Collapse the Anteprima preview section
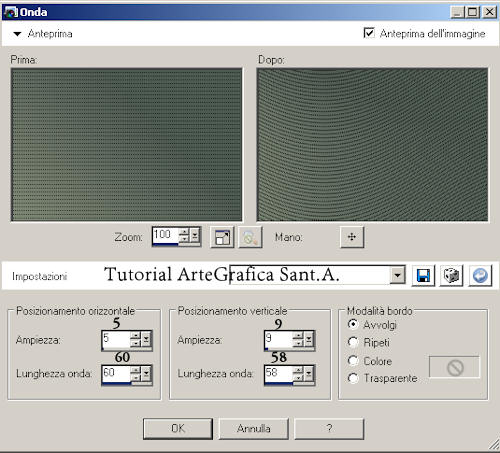The height and width of the screenshot is (453, 500). pyautogui.click(x=17, y=34)
